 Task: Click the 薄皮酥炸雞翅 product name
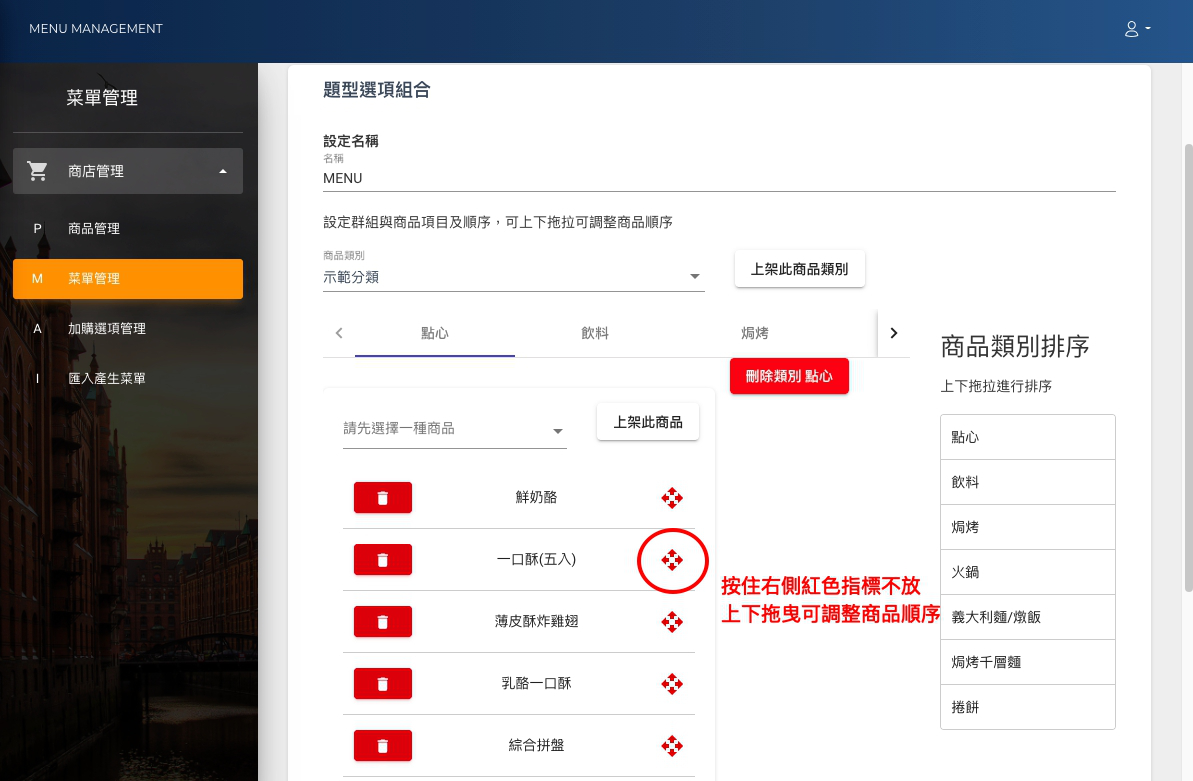tap(536, 622)
